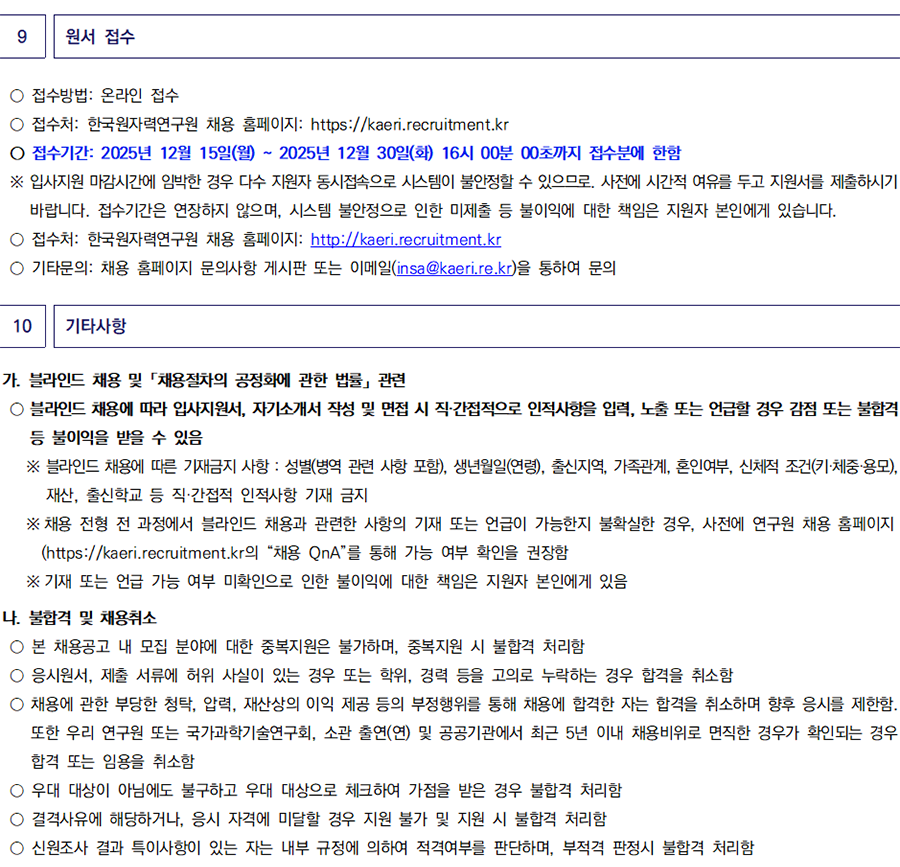Select the 기재금지 사항 note line
This screenshot has height=867, width=900.
point(470,466)
